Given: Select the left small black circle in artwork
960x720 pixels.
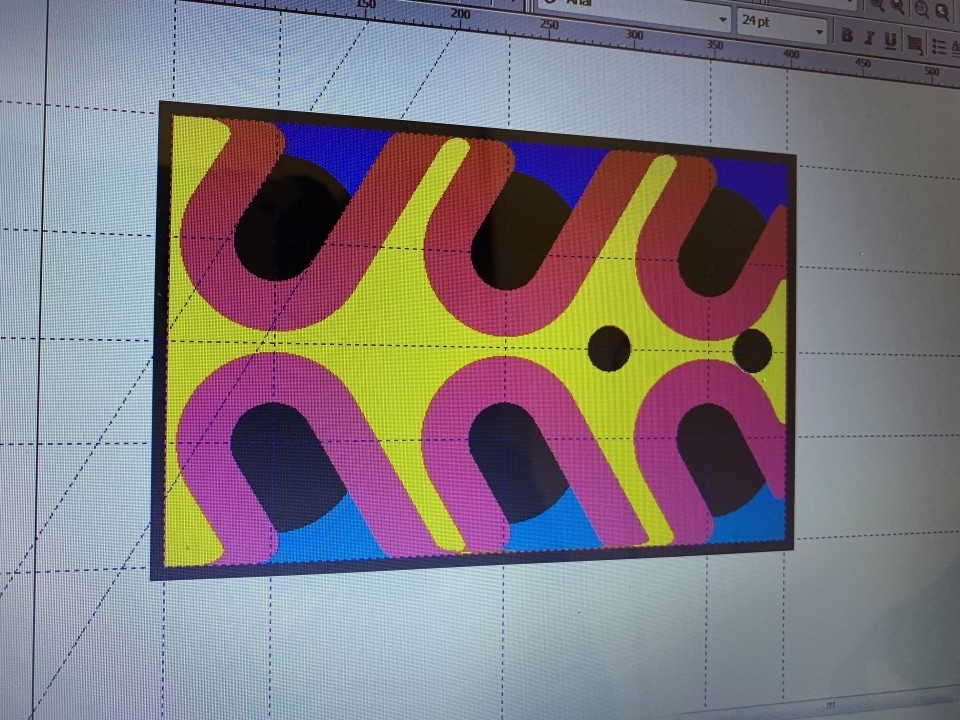Looking at the screenshot, I should [x=609, y=348].
